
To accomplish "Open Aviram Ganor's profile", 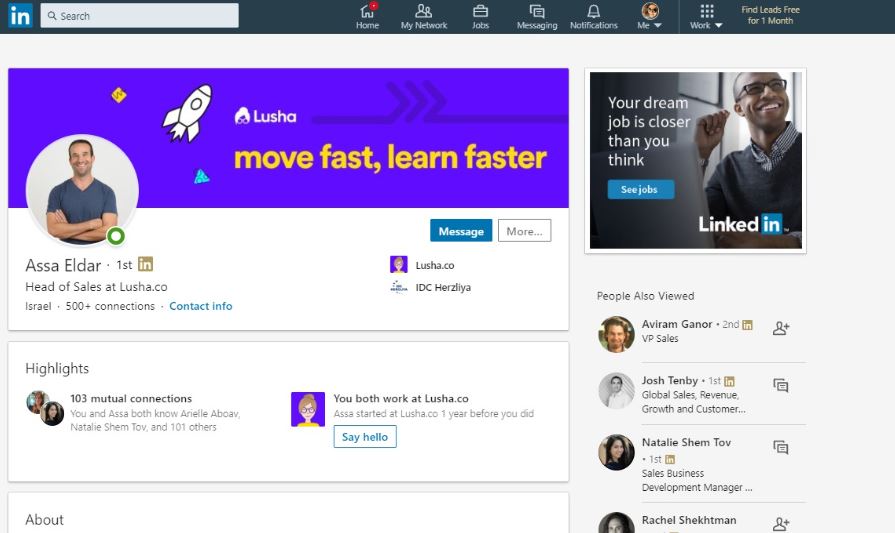I will coord(677,324).
